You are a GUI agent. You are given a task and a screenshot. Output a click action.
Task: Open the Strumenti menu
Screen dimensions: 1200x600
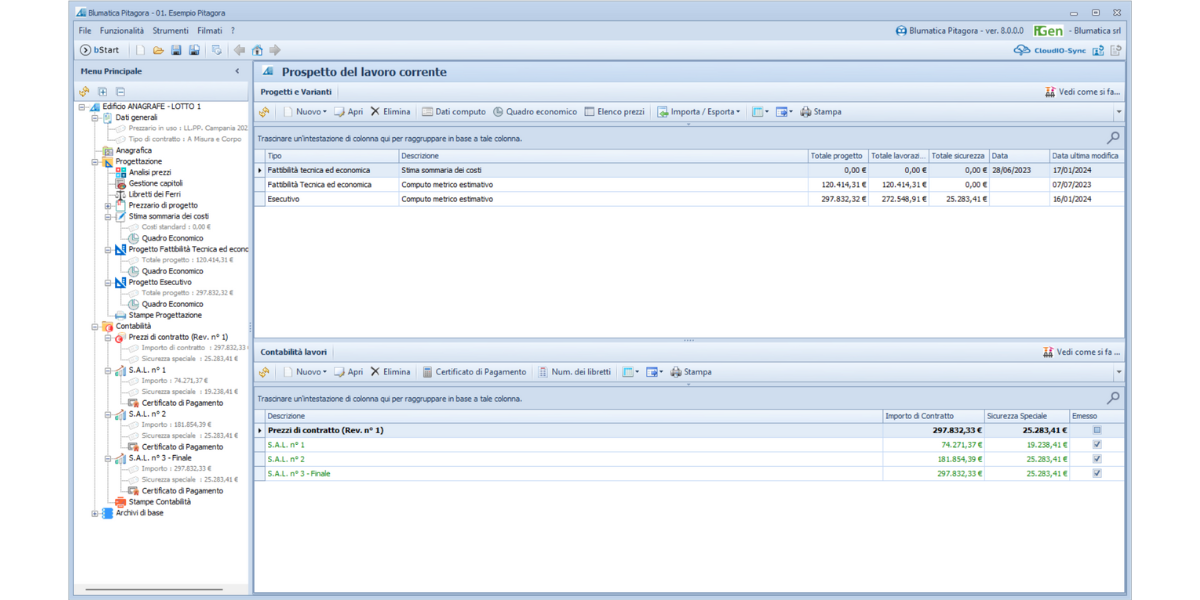pos(170,31)
